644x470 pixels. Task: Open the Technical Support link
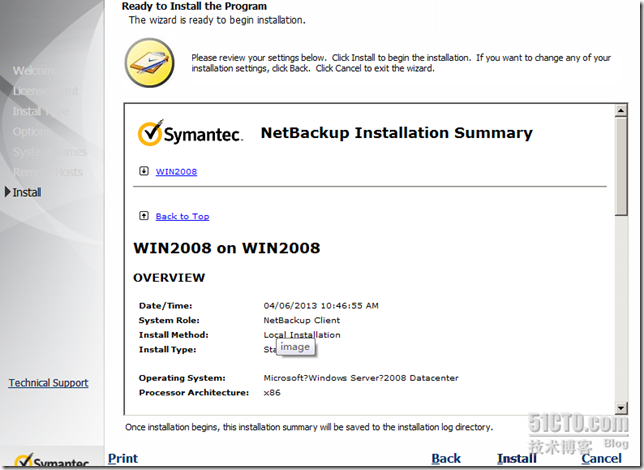[x=48, y=383]
